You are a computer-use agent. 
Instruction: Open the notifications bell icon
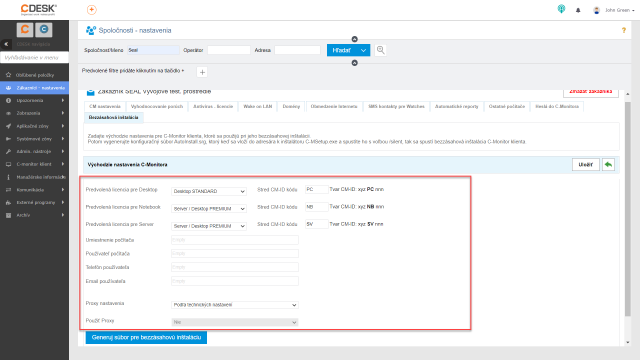(578, 10)
